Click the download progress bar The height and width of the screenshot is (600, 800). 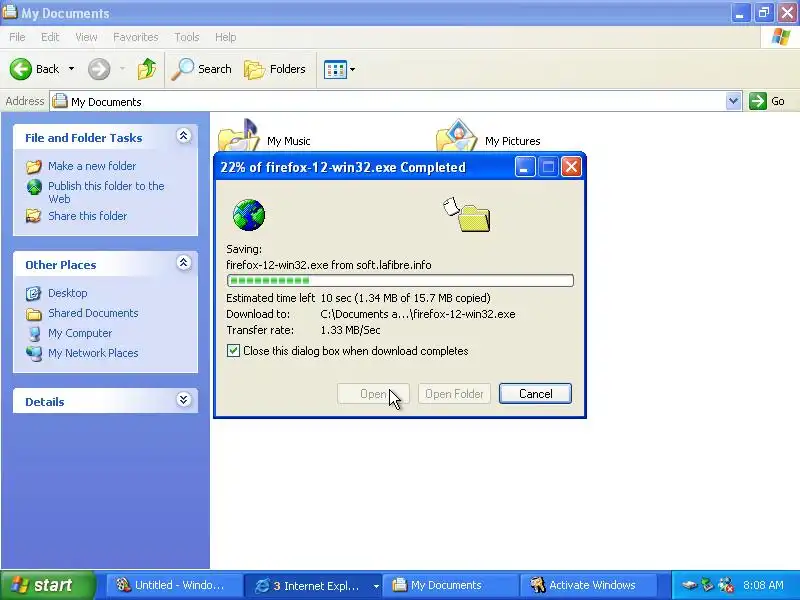point(400,281)
